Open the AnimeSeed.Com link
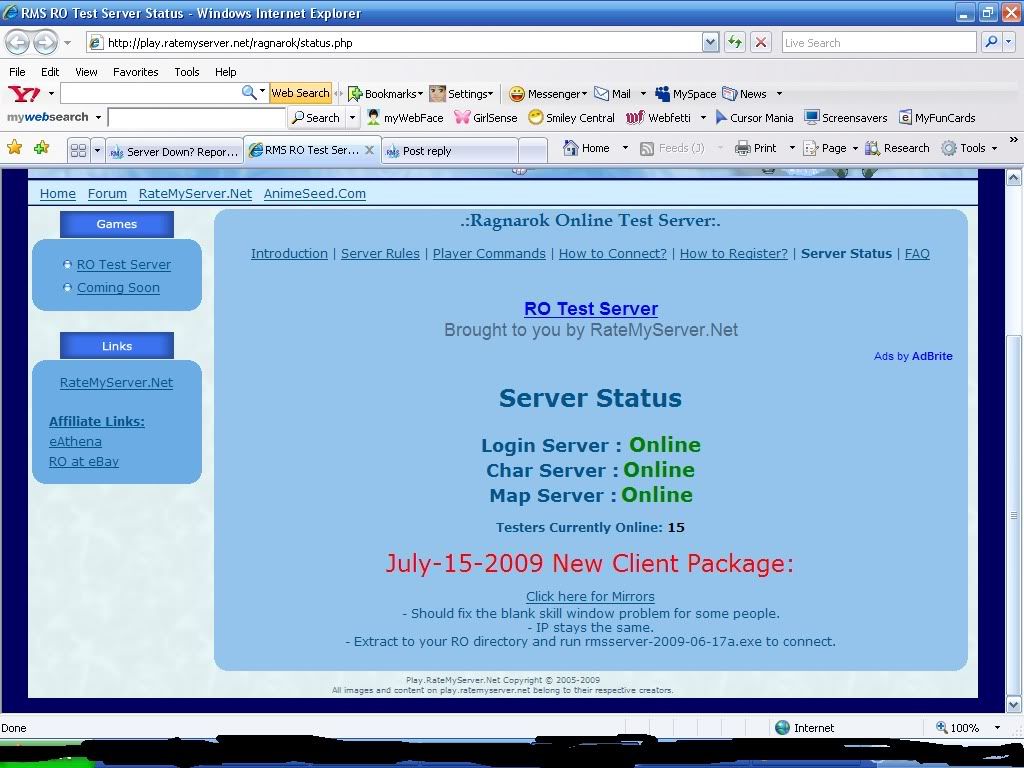Screen dimensions: 1024x768 pyautogui.click(x=315, y=194)
